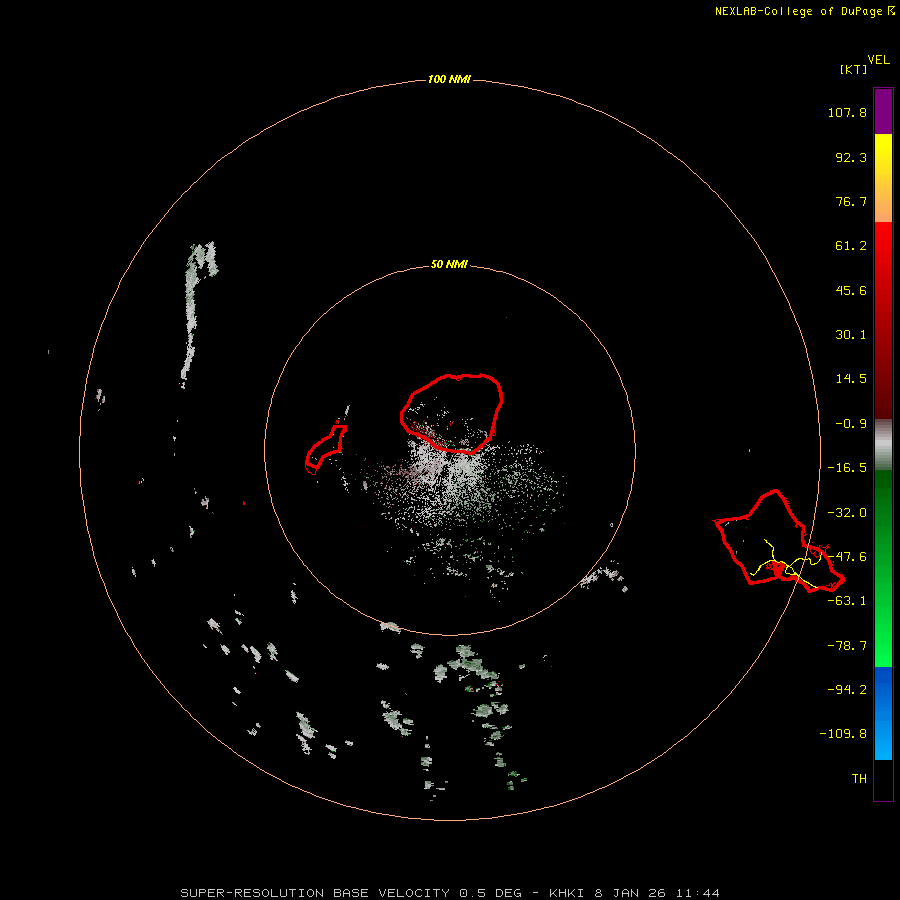Click the TH threshold label

click(x=859, y=779)
